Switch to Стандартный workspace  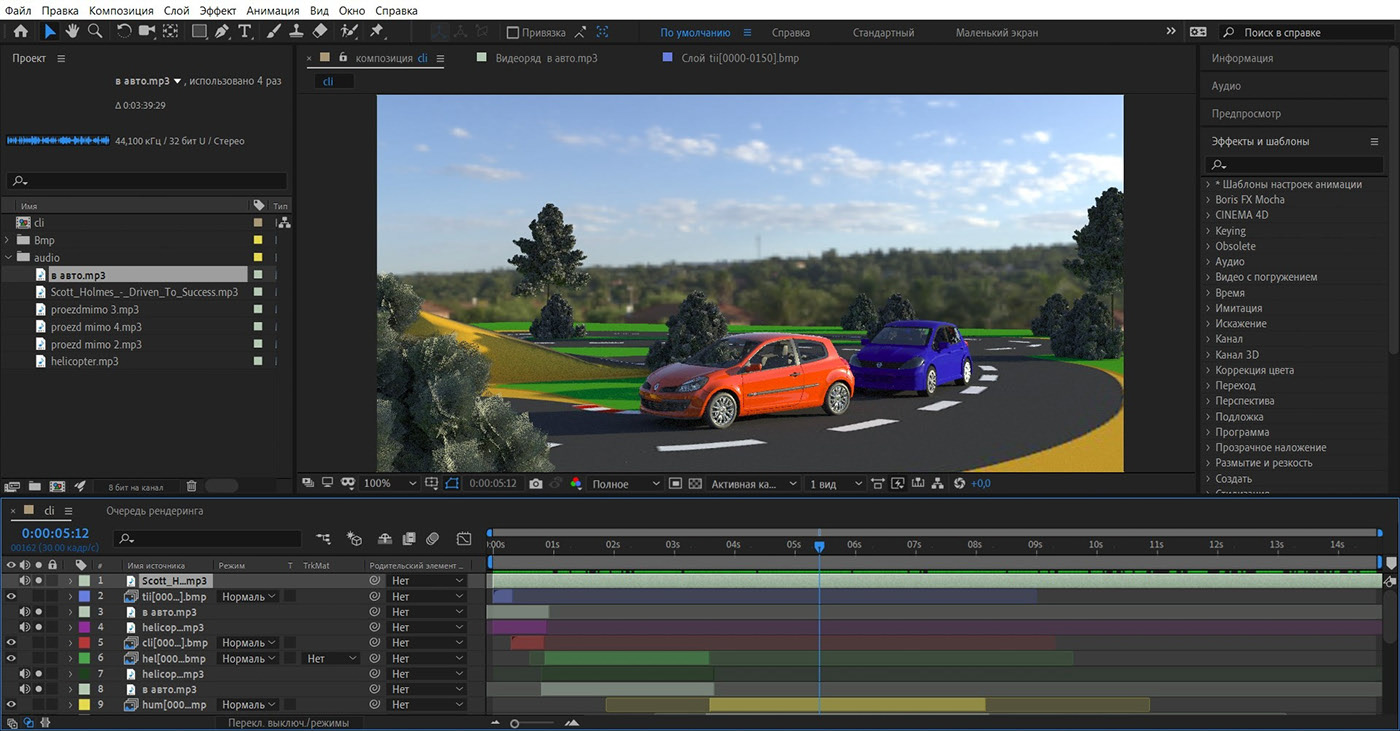(882, 33)
